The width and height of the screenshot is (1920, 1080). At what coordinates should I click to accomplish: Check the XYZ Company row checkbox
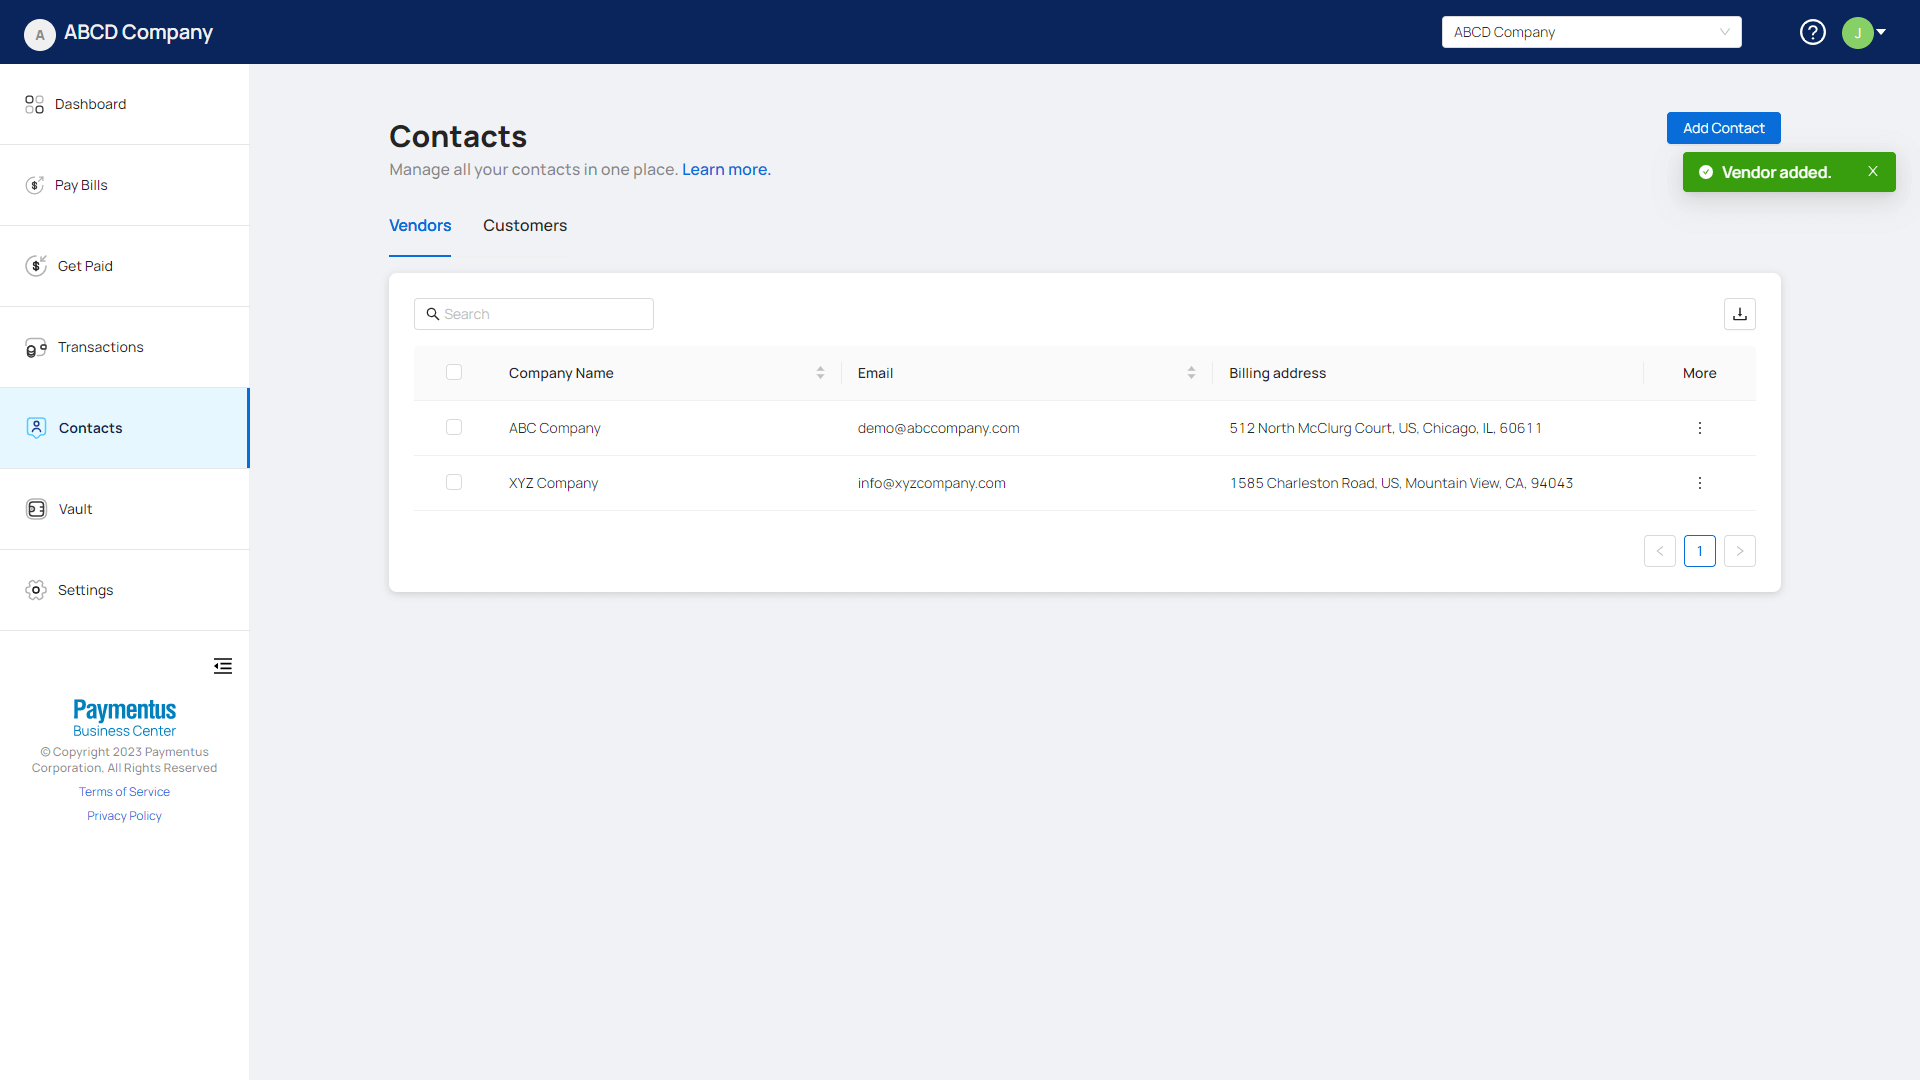[x=454, y=483]
